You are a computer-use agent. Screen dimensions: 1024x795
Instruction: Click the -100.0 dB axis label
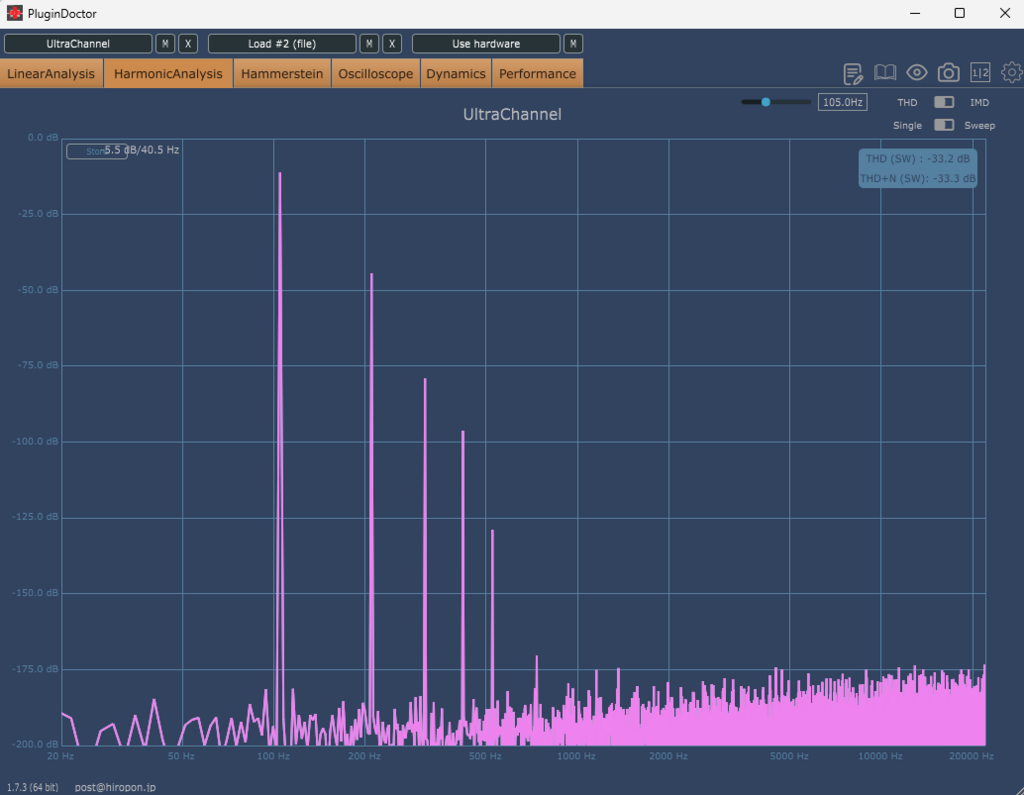[x=36, y=441]
